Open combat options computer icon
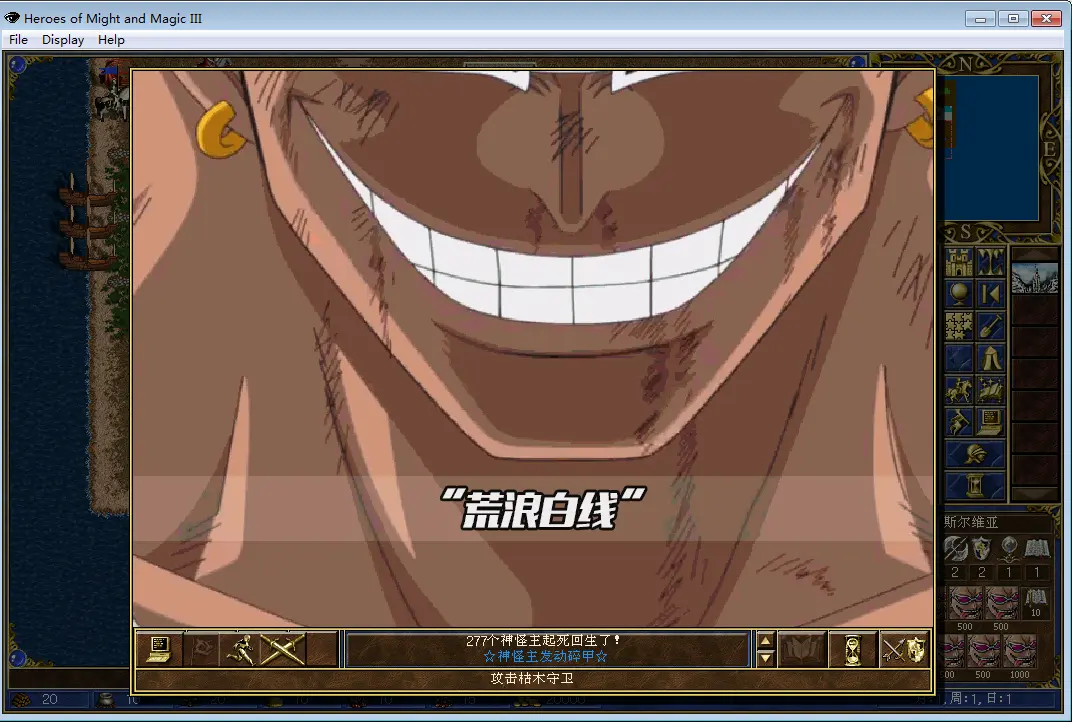This screenshot has height=722, width=1072. pos(158,650)
